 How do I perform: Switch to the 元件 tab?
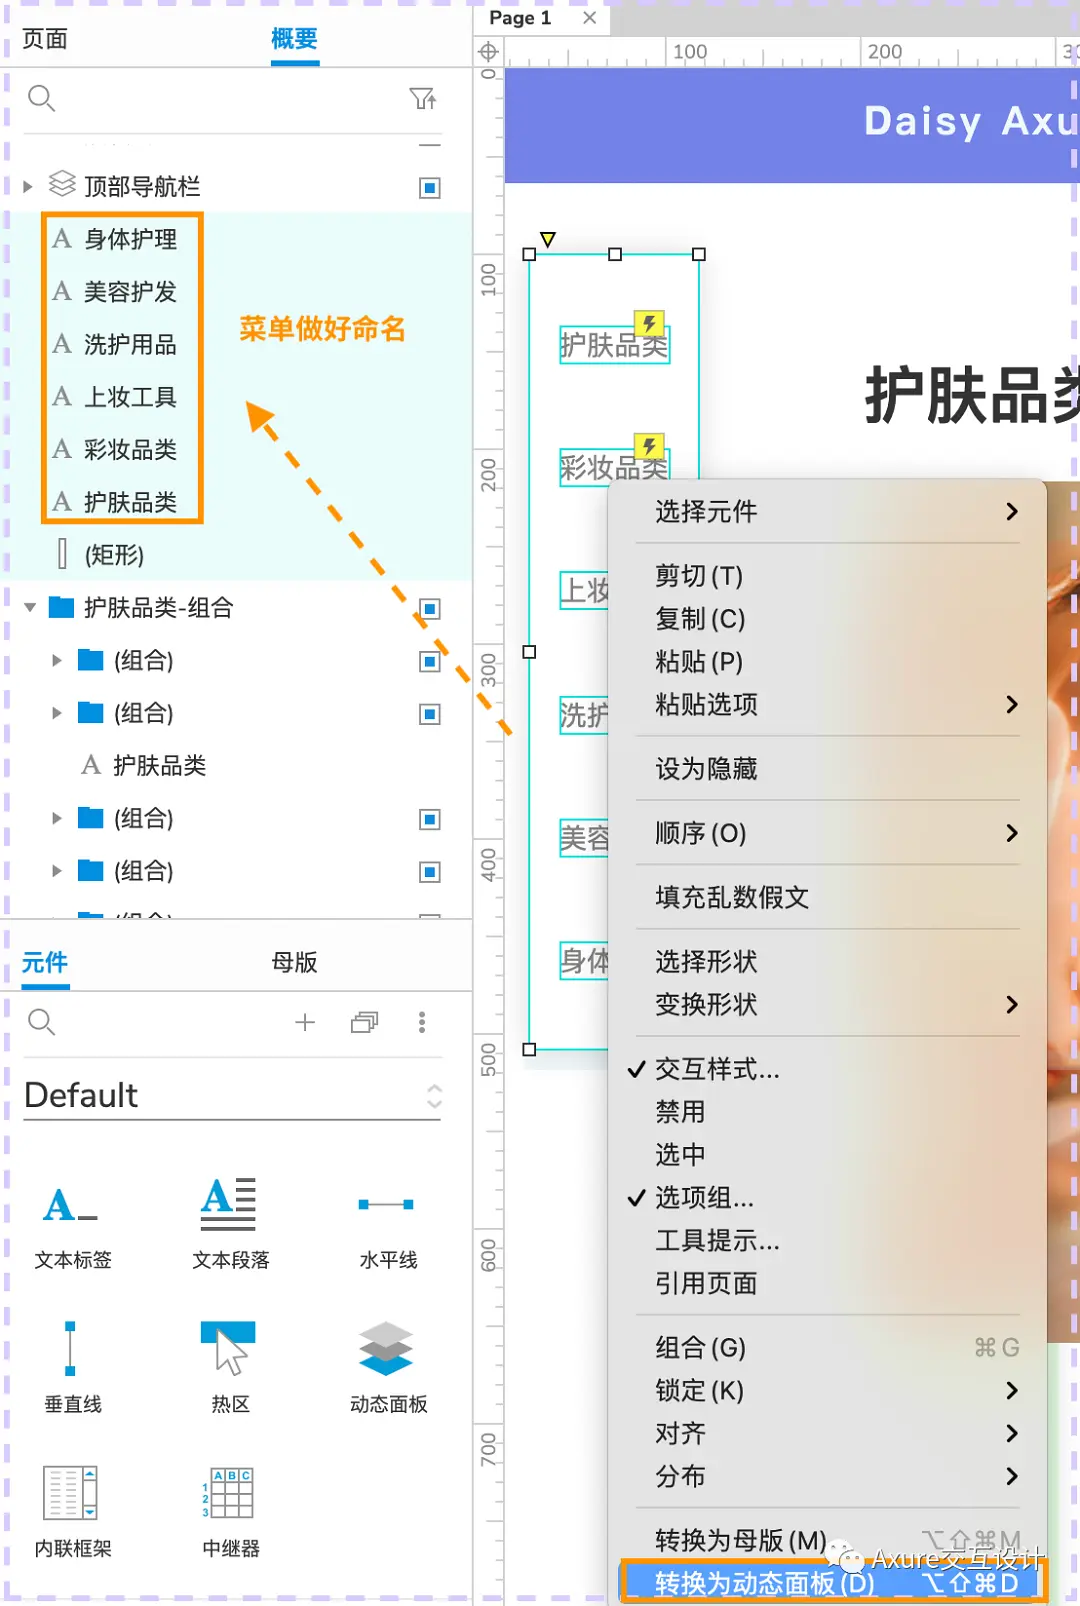pos(45,963)
